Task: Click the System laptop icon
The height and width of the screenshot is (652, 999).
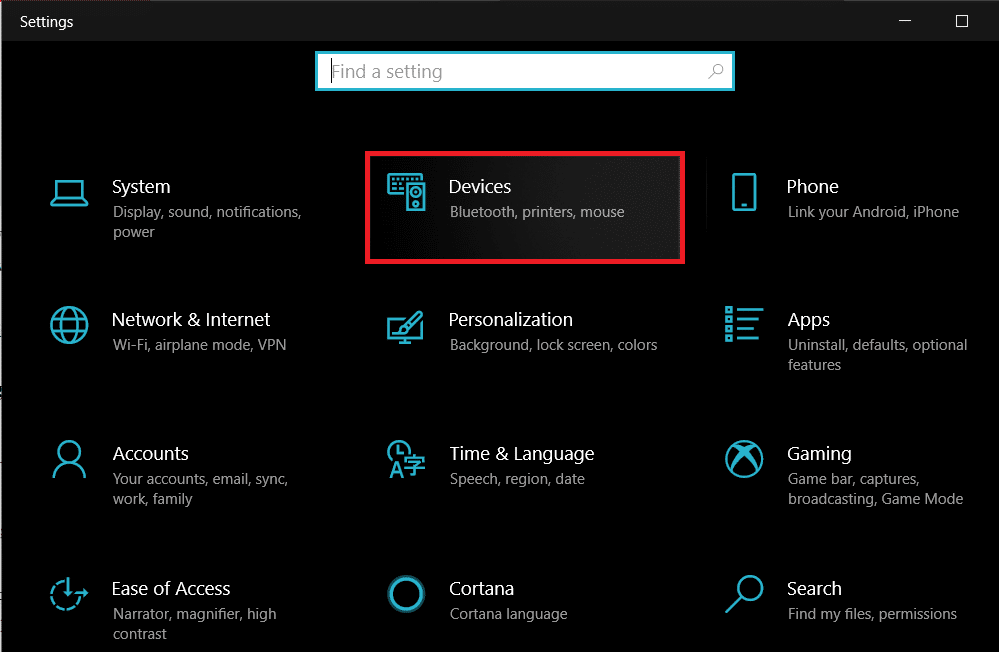Action: coord(69,193)
